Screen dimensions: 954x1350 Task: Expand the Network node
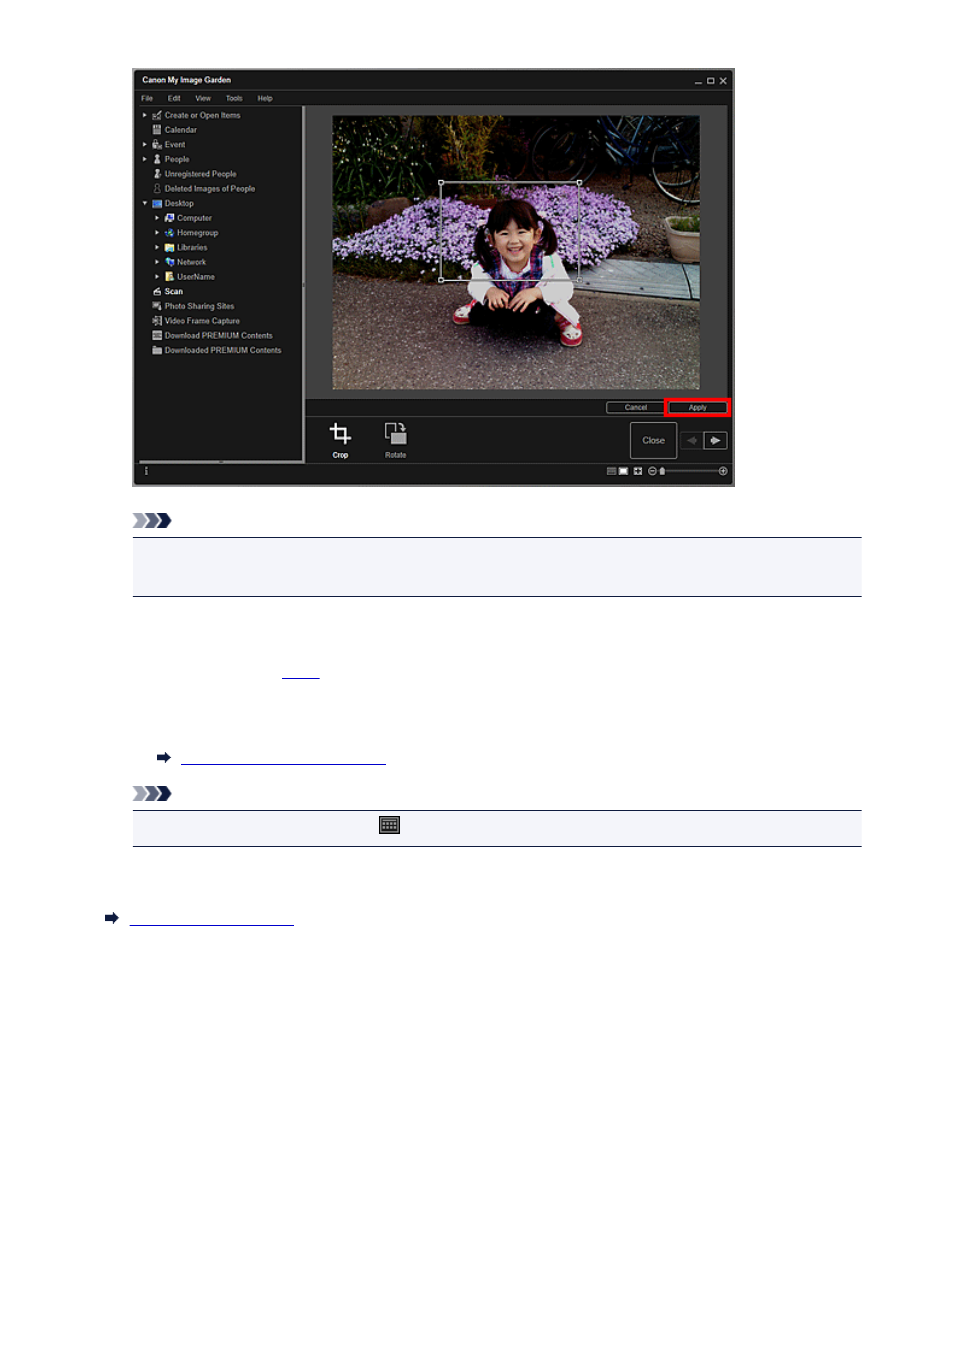click(x=157, y=262)
